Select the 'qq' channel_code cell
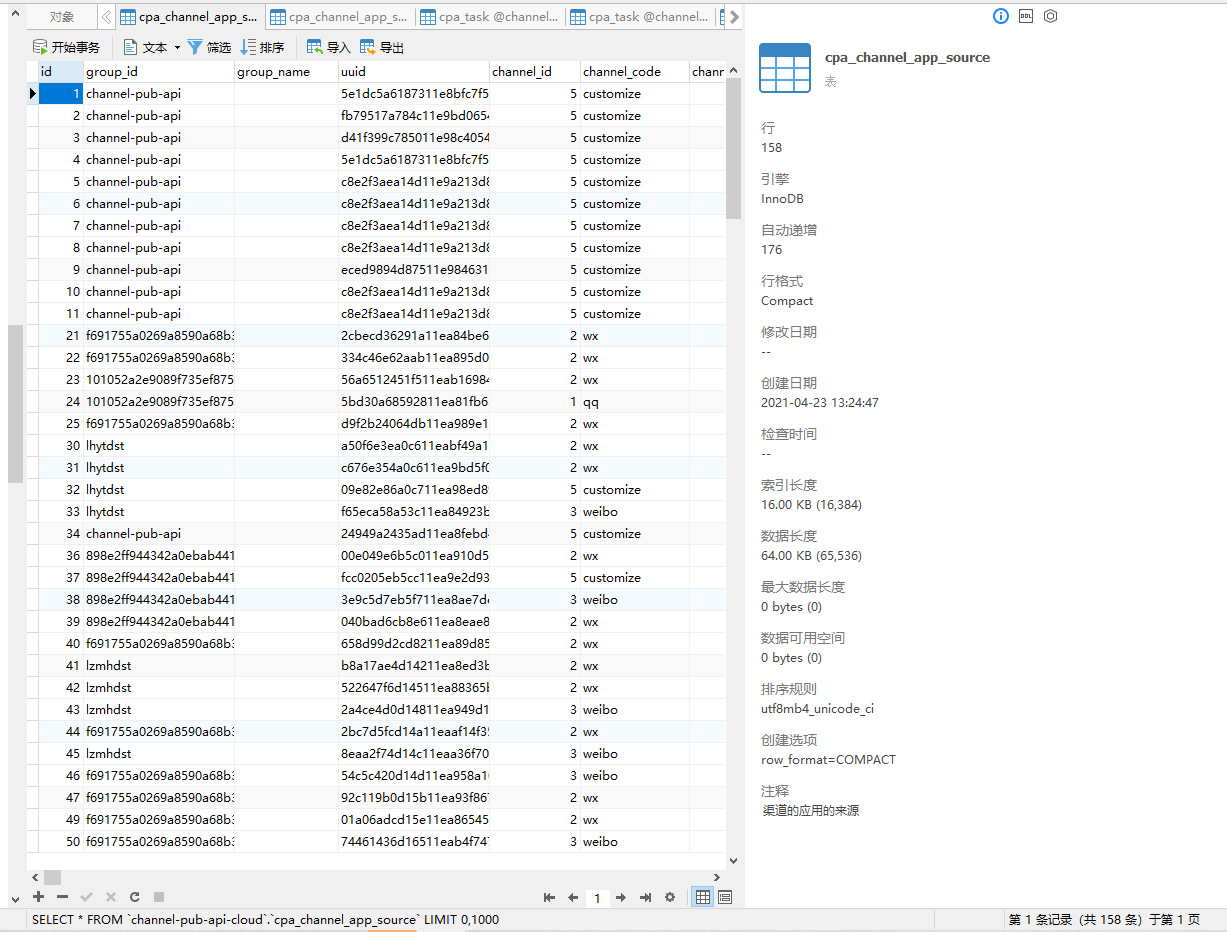1227x932 pixels. click(x=635, y=402)
